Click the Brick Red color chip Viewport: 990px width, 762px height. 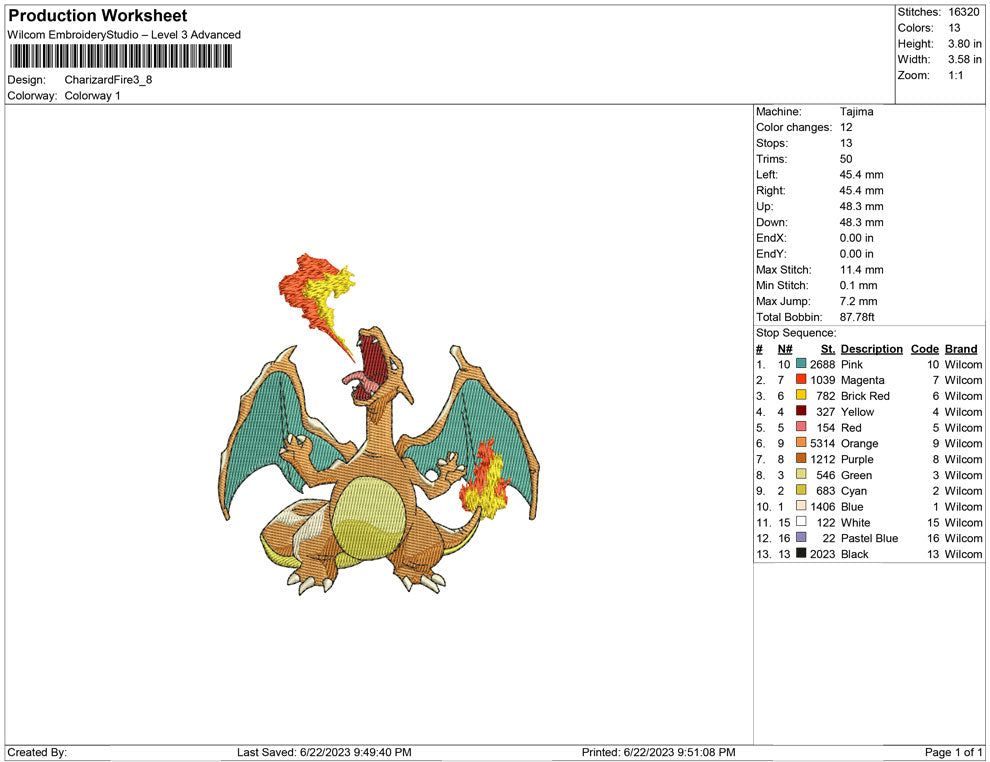click(801, 396)
